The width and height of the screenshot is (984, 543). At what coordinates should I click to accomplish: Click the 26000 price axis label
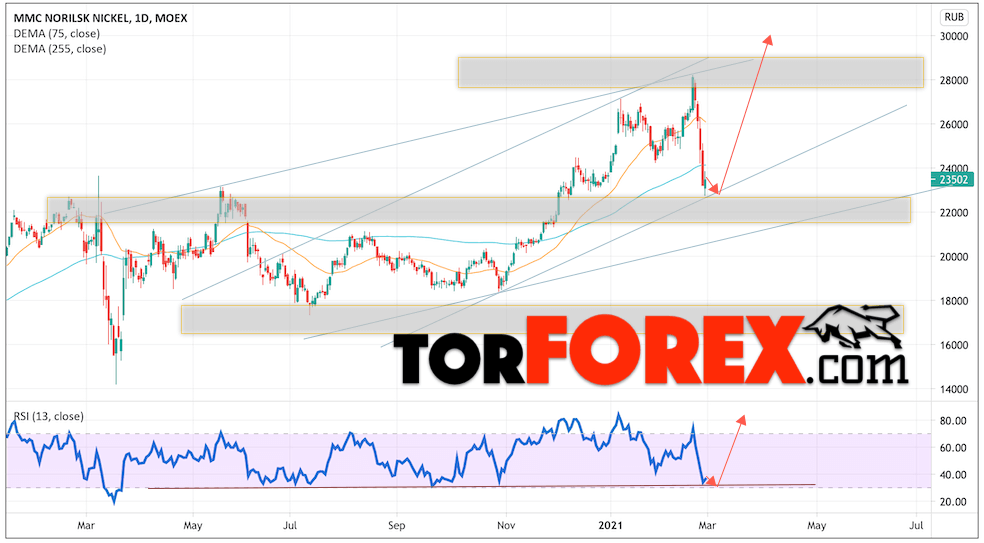(x=954, y=124)
